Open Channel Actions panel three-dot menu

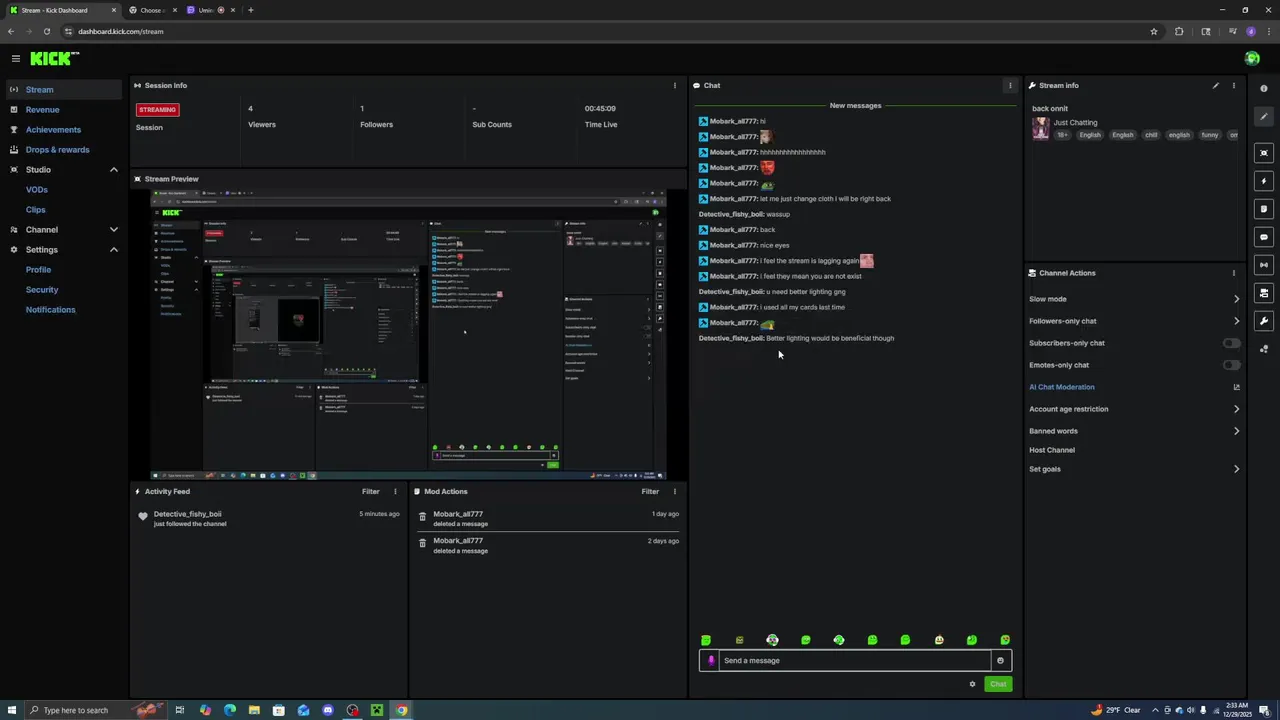pyautogui.click(x=1234, y=273)
